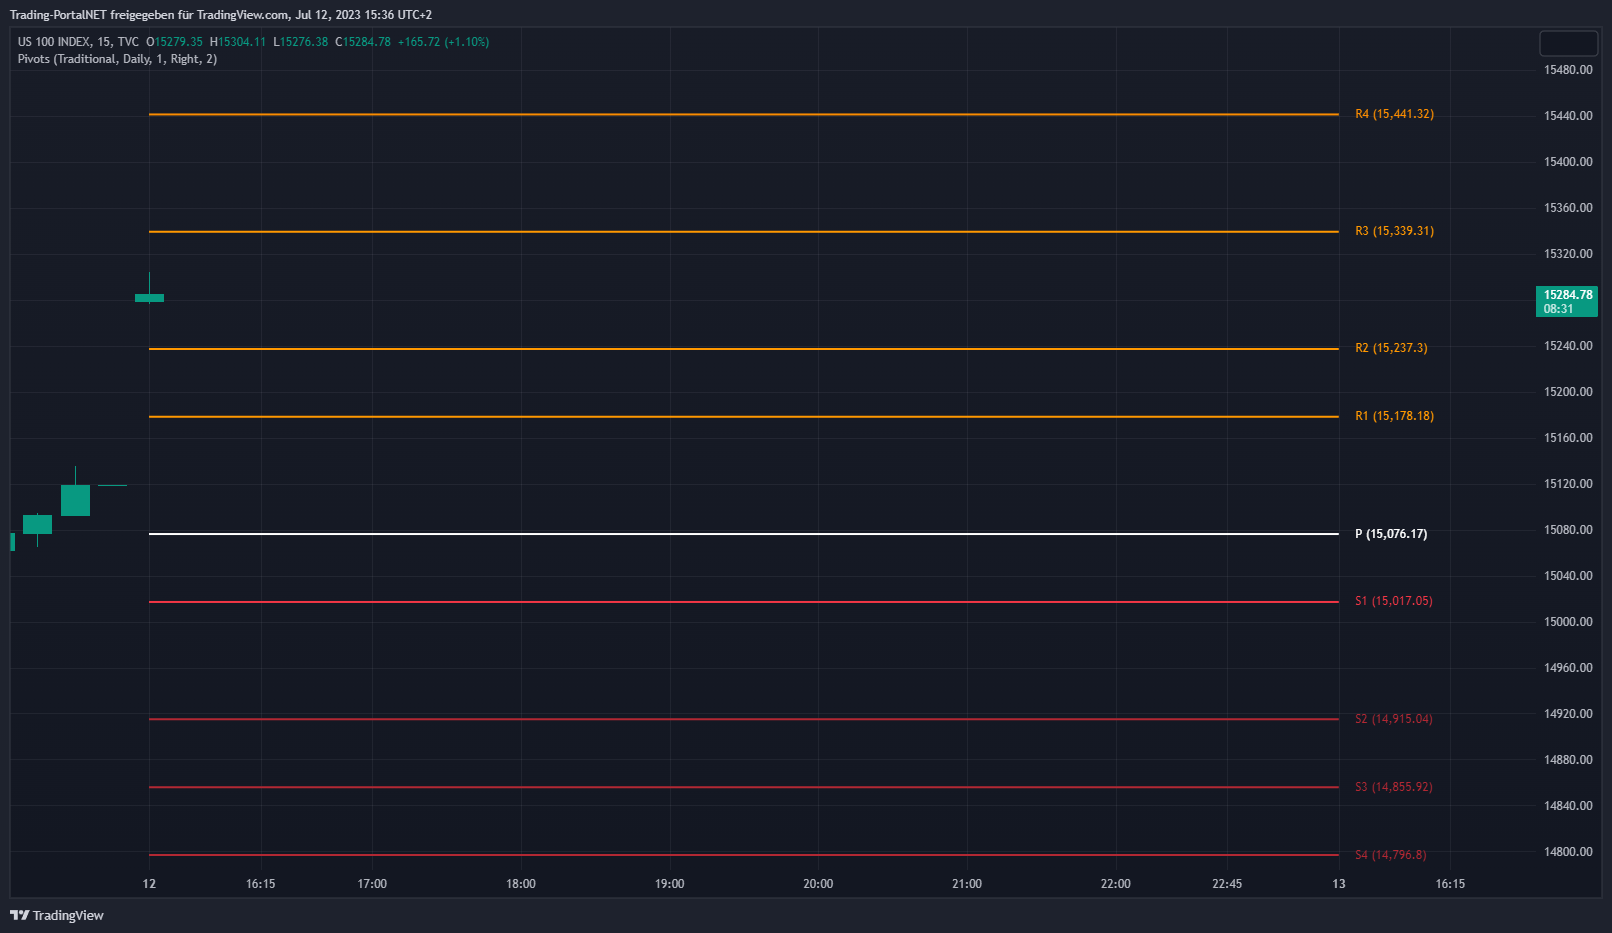This screenshot has width=1612, height=933.
Task: Click the empty box in top-right corner
Action: (x=1568, y=43)
